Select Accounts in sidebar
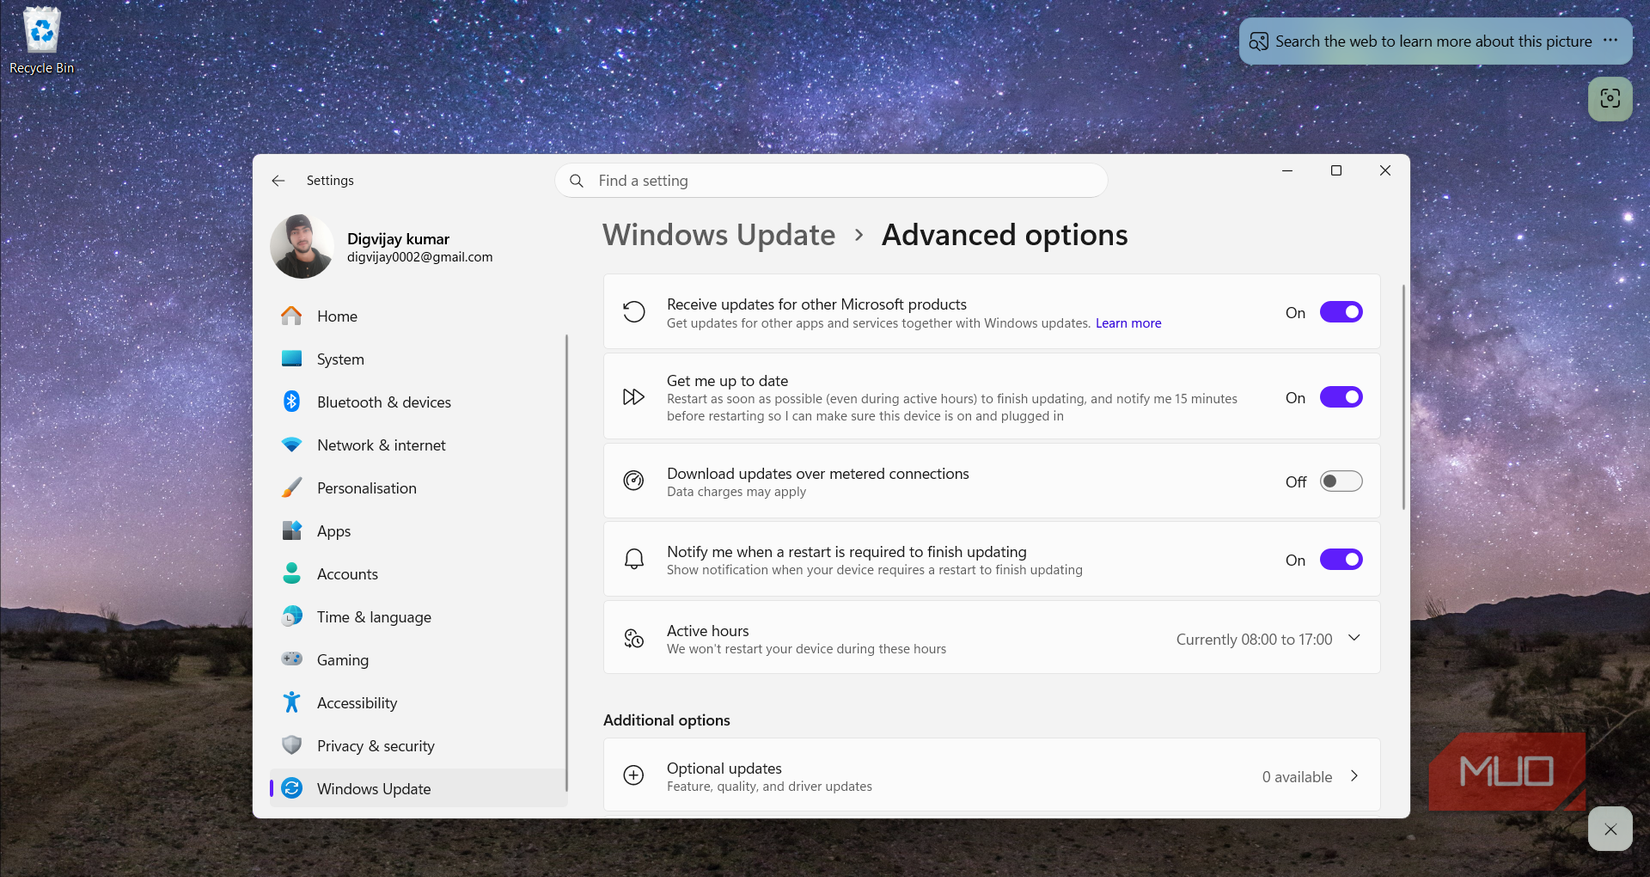 click(418, 574)
